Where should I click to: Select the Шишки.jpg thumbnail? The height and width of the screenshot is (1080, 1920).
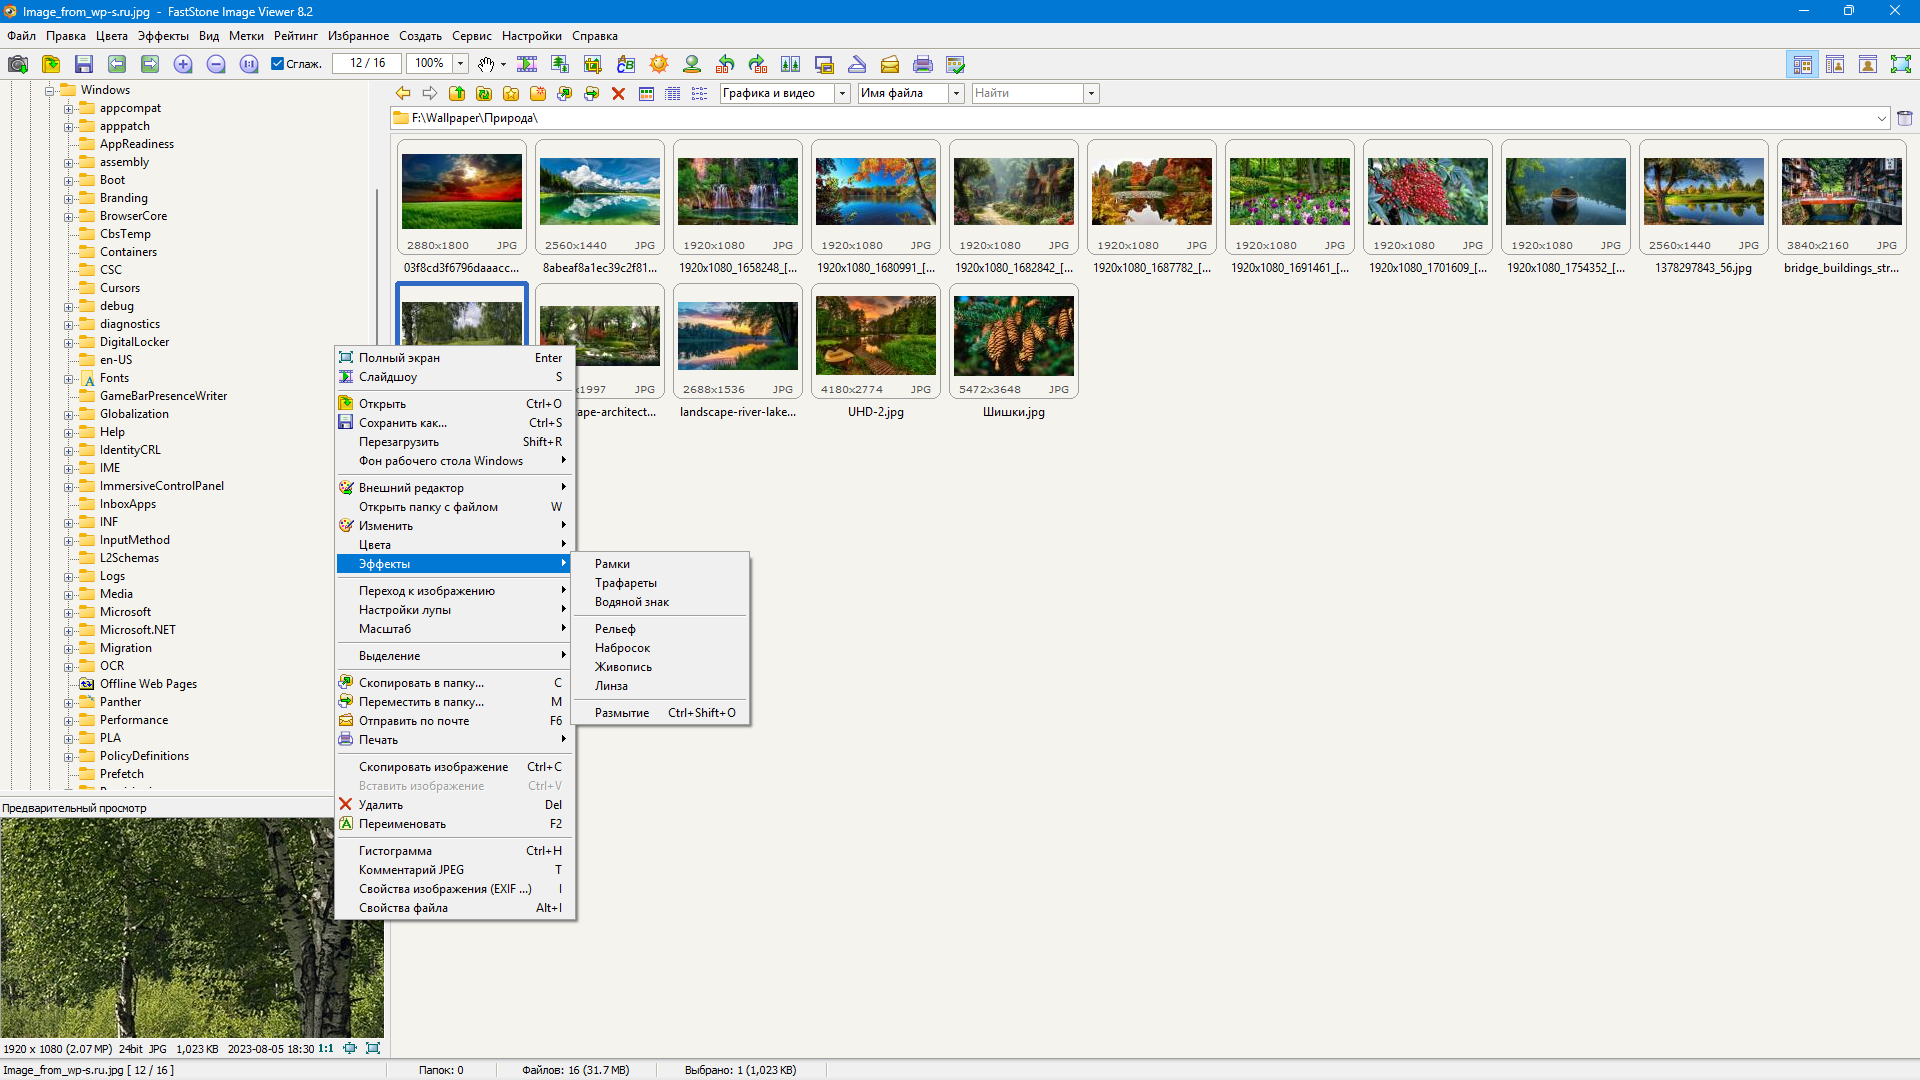click(x=1013, y=336)
